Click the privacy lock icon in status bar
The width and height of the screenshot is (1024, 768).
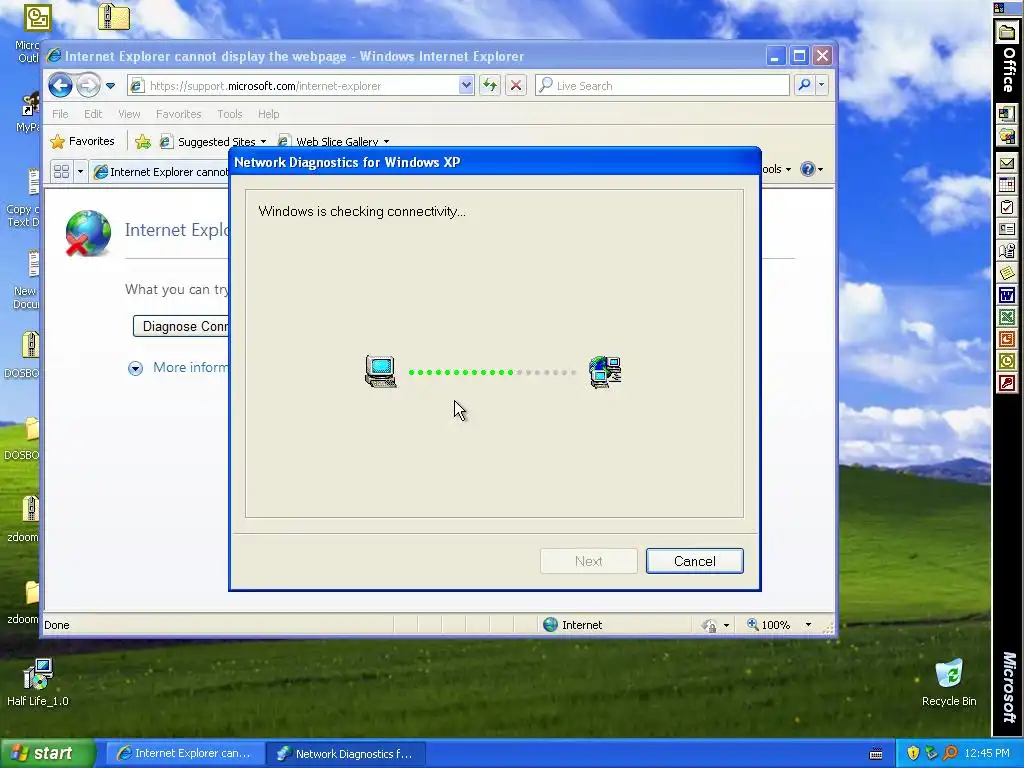pos(709,626)
